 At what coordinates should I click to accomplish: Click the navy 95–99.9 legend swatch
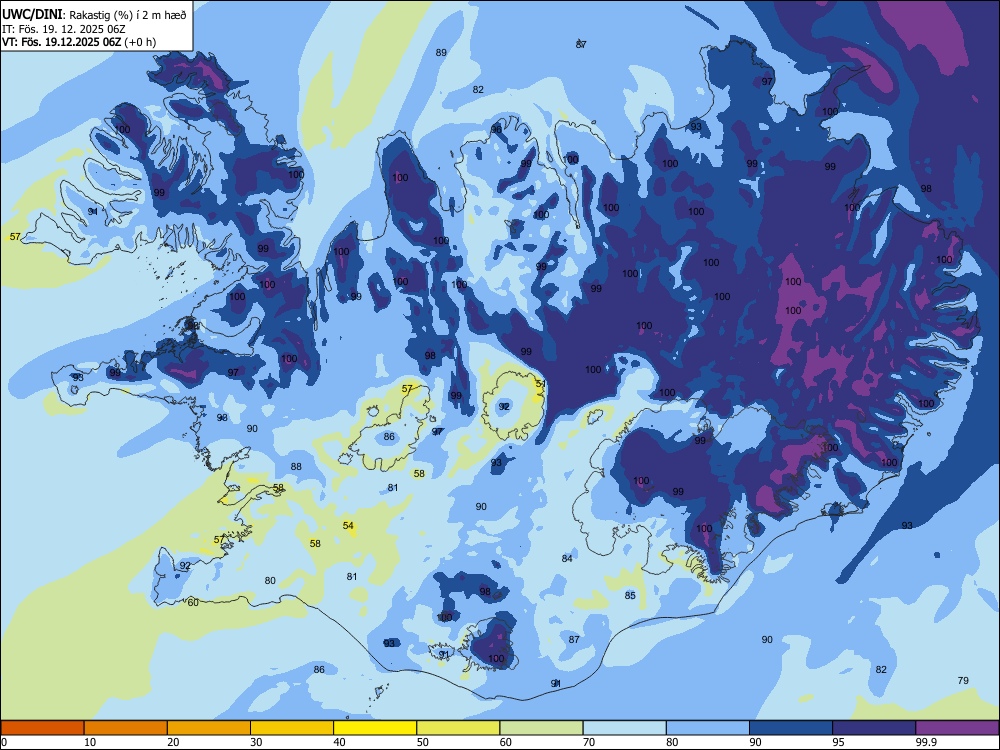tap(874, 728)
